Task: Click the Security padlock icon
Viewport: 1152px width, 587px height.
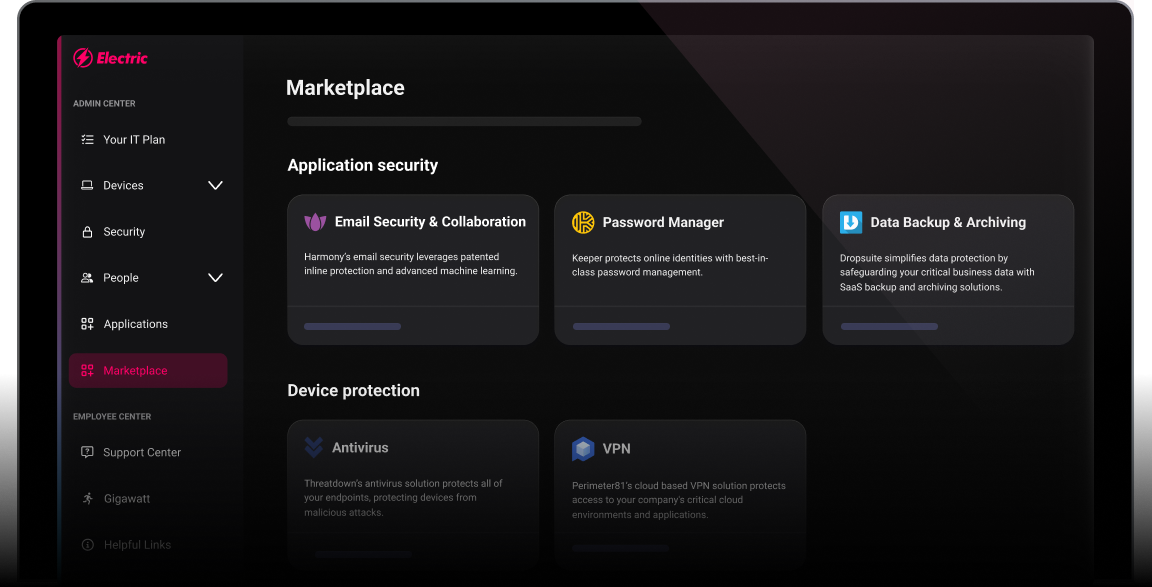Action: (87, 232)
